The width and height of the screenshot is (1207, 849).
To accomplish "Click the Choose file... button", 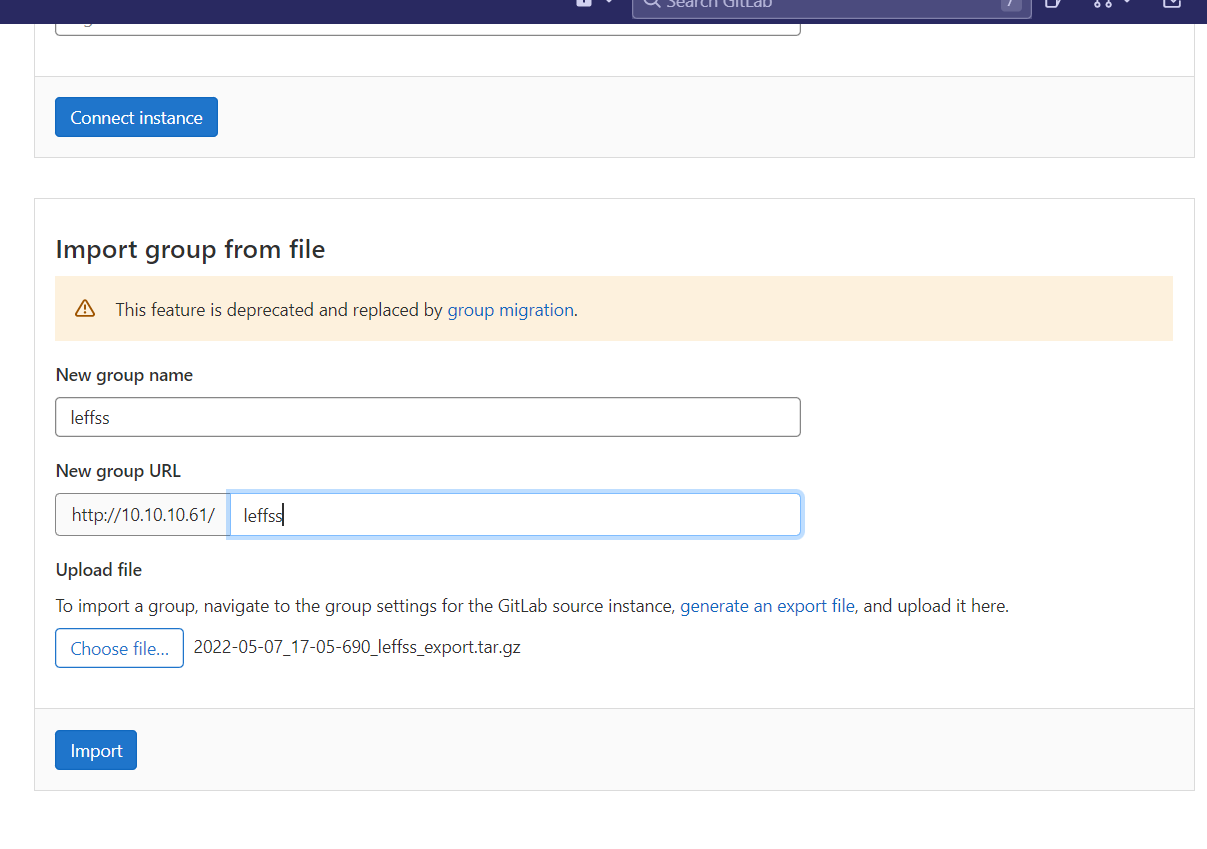I will coord(119,648).
